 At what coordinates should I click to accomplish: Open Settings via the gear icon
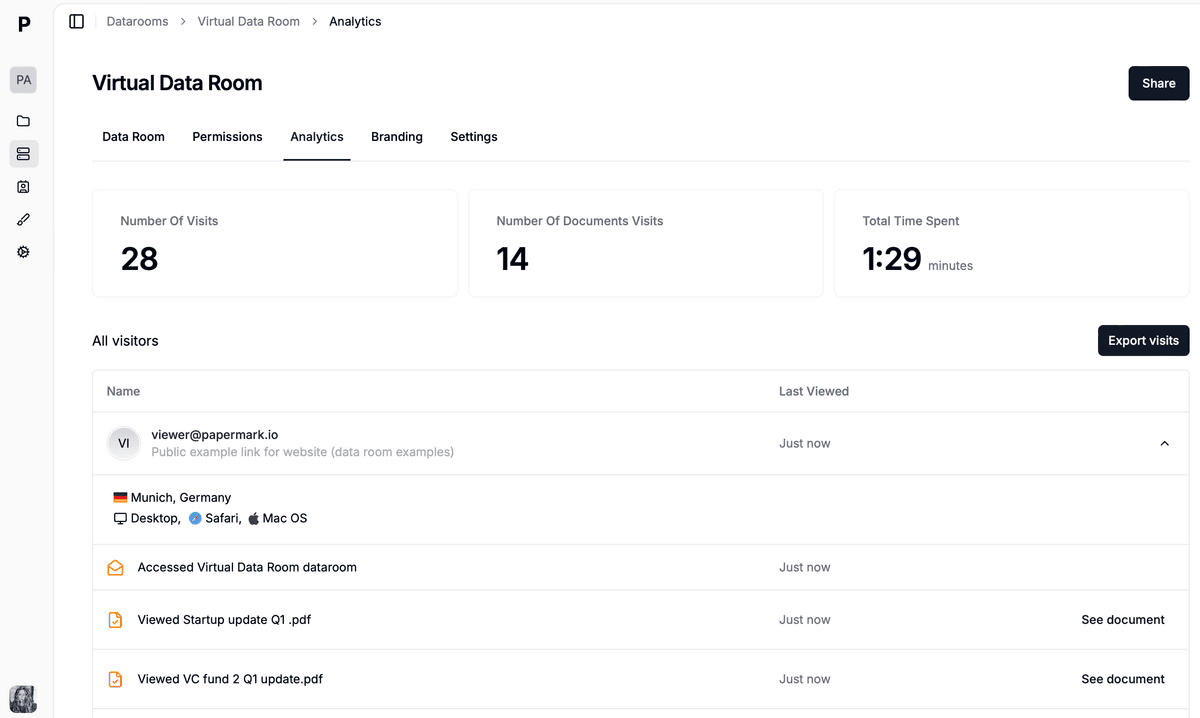(23, 251)
